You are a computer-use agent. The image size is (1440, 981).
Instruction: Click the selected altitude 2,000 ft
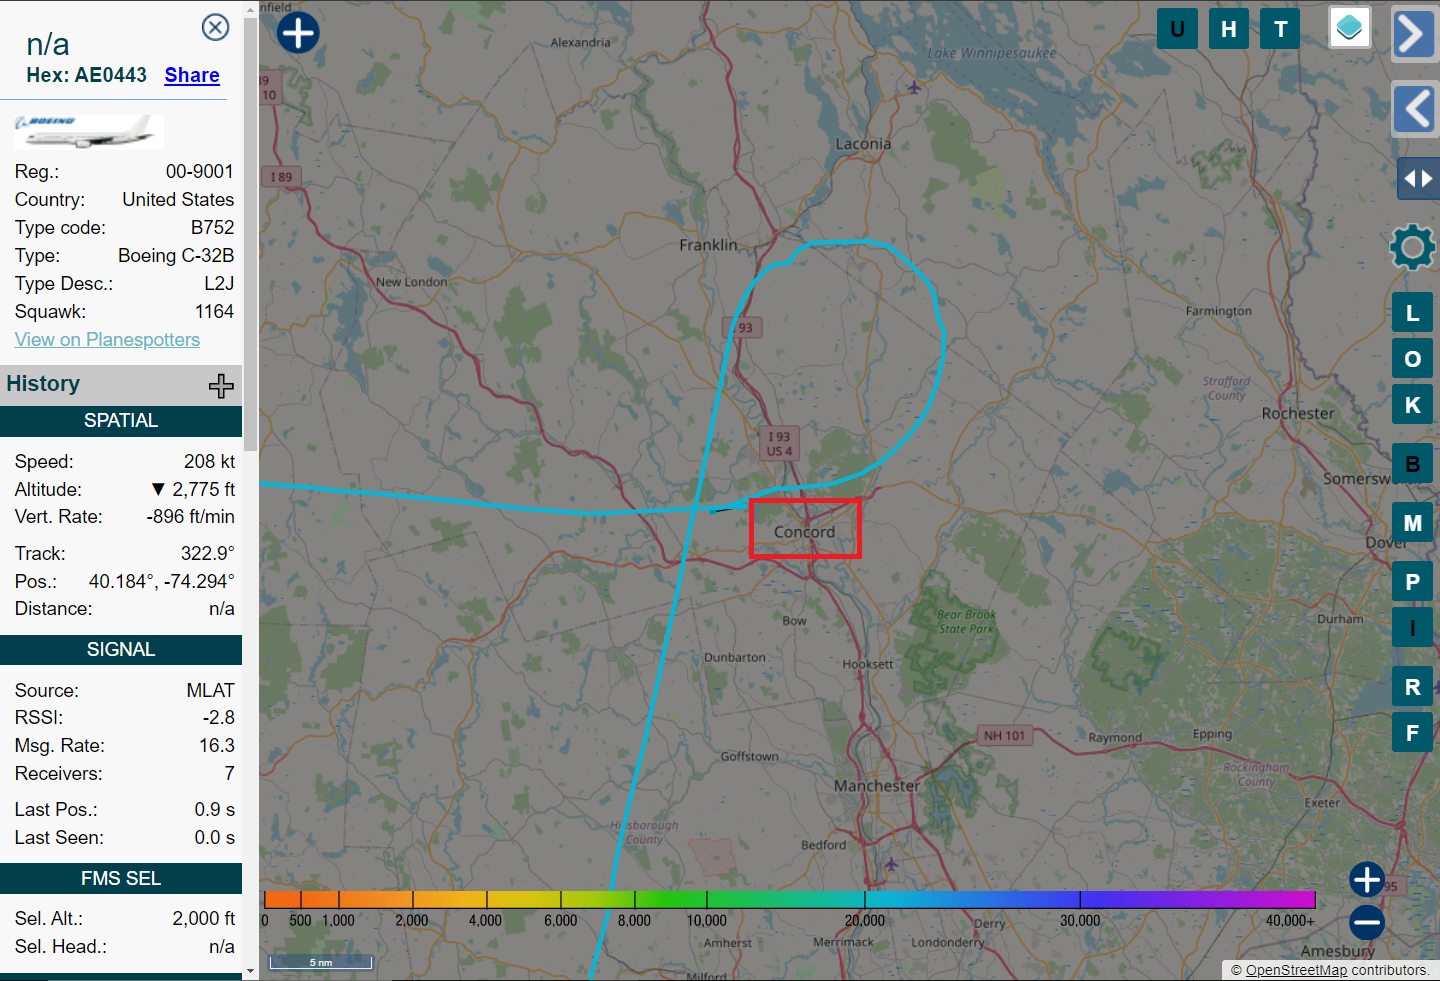204,919
